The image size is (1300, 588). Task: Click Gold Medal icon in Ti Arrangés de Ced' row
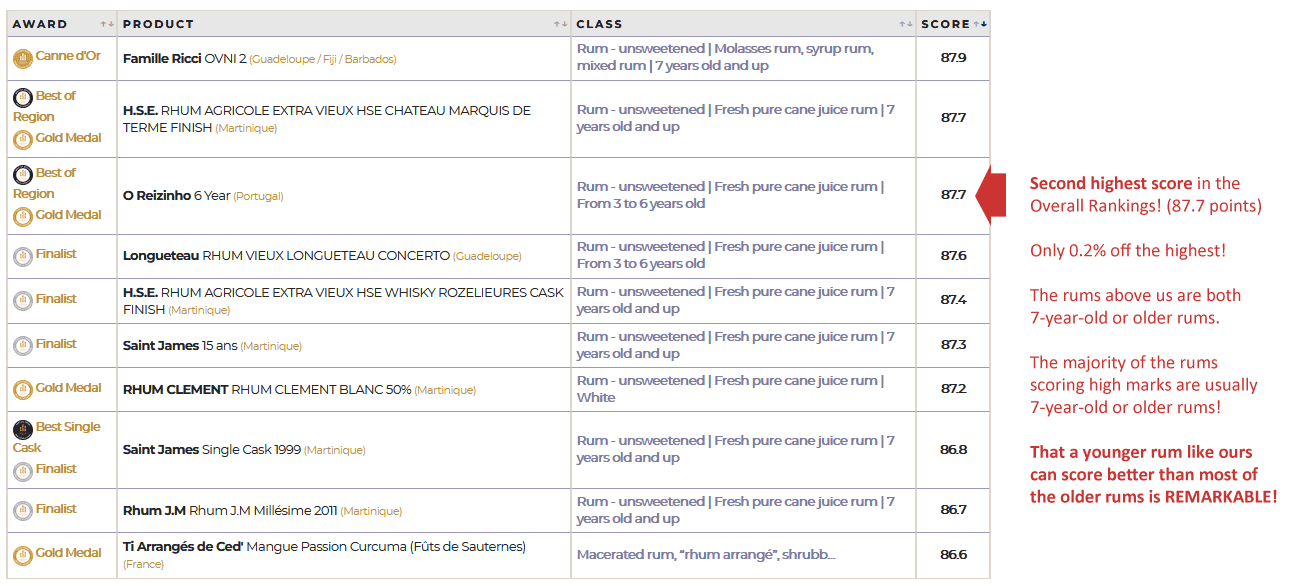click(x=22, y=555)
